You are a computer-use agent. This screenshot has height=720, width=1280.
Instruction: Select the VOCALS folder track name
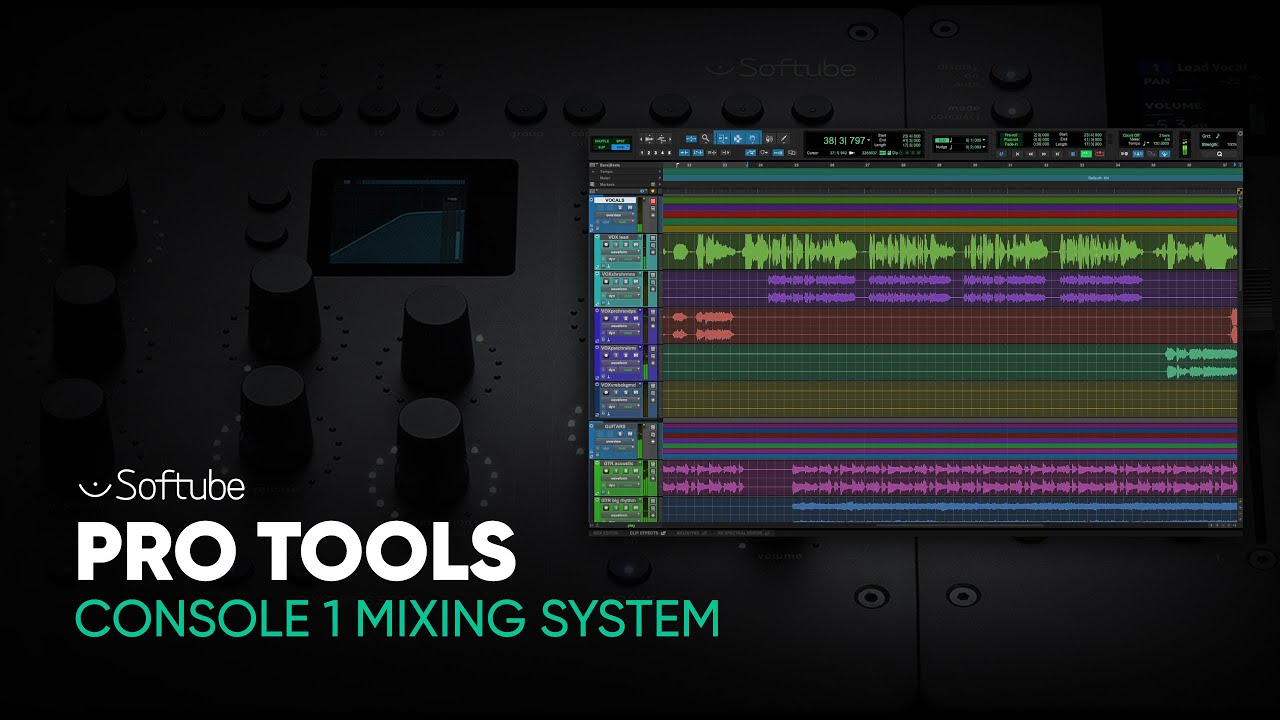pyautogui.click(x=615, y=200)
